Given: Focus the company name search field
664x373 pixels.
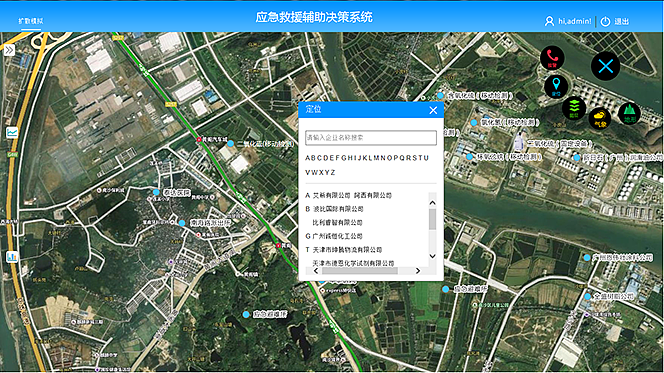Looking at the screenshot, I should click(x=371, y=138).
